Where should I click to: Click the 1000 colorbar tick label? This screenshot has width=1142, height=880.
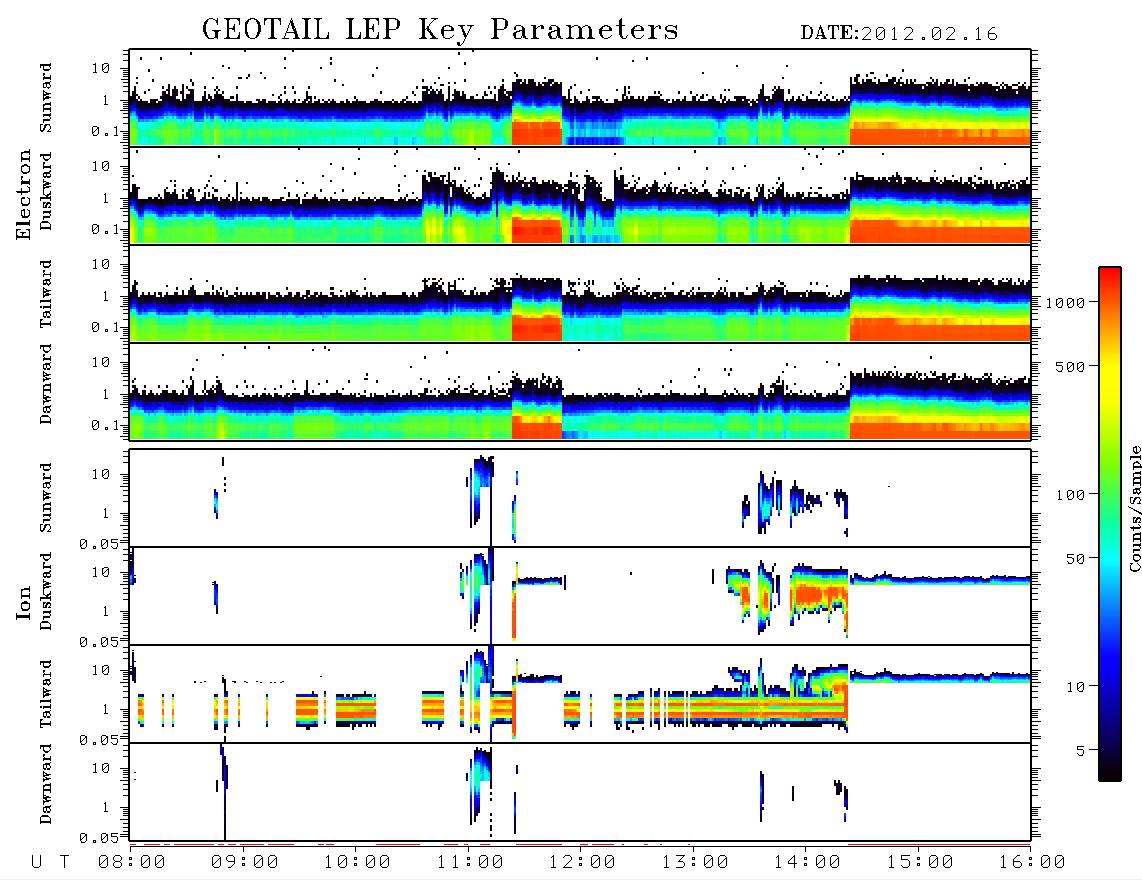point(1065,302)
